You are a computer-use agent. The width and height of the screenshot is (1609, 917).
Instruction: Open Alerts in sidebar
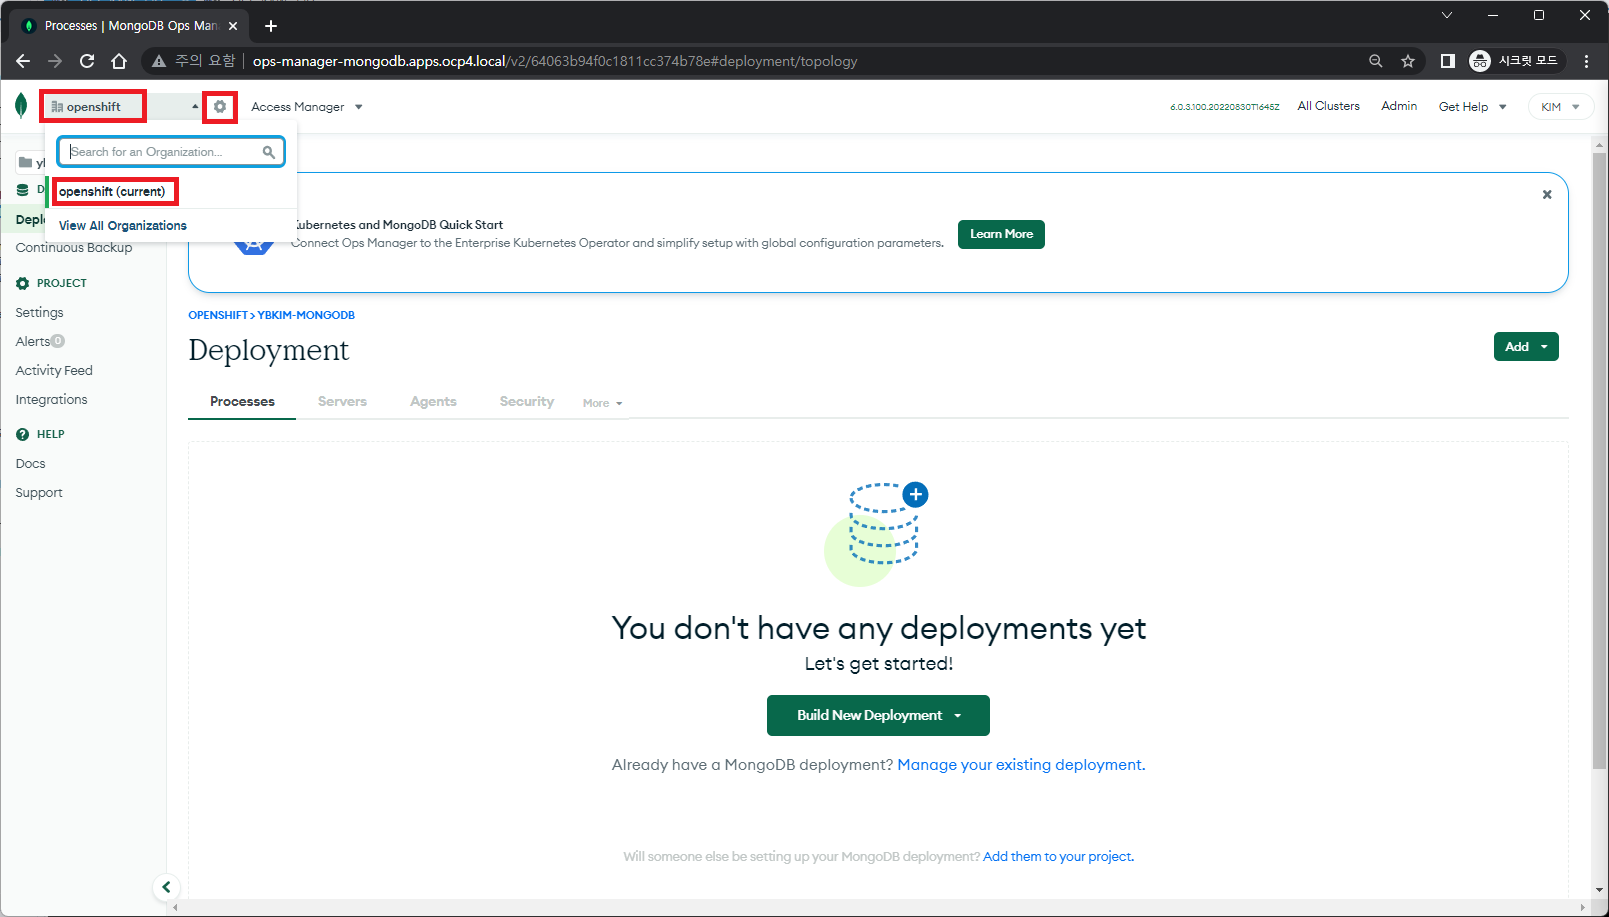[32, 342]
